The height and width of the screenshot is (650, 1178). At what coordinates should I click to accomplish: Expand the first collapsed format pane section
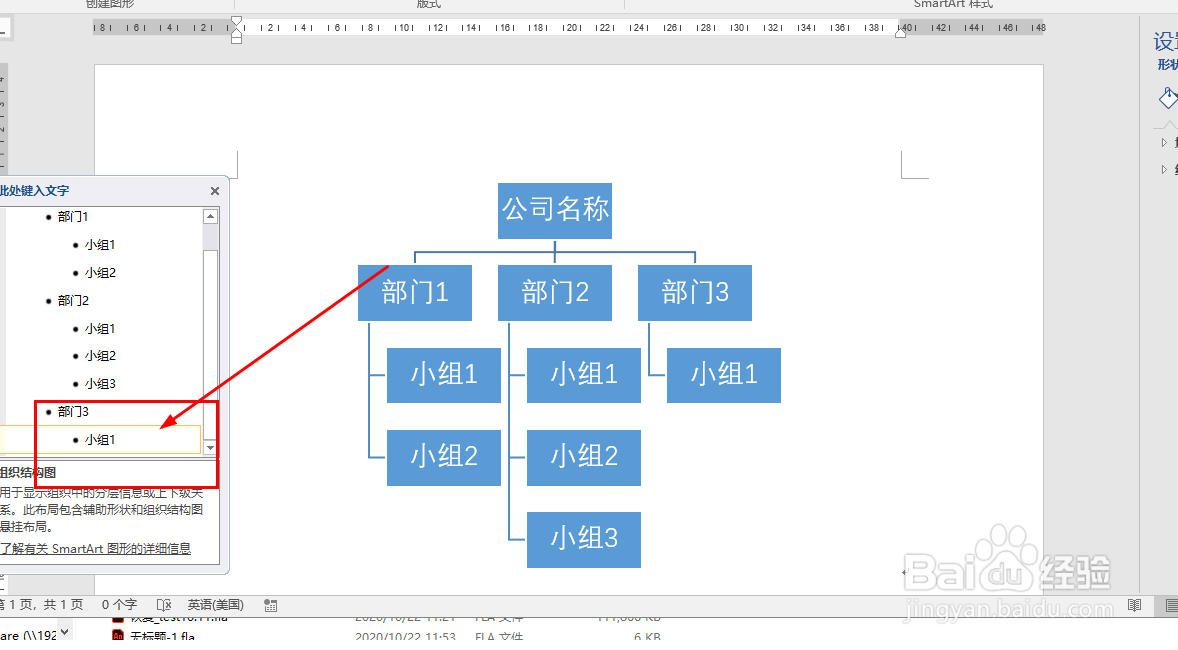coord(1164,142)
